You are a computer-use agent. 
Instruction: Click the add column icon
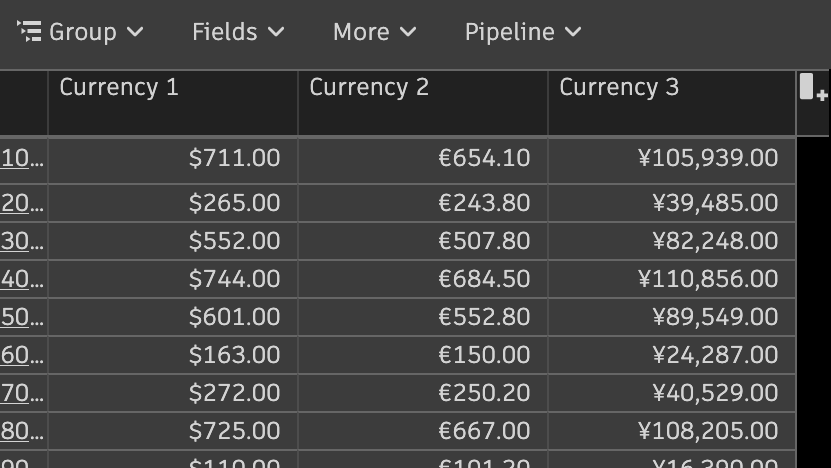(813, 89)
